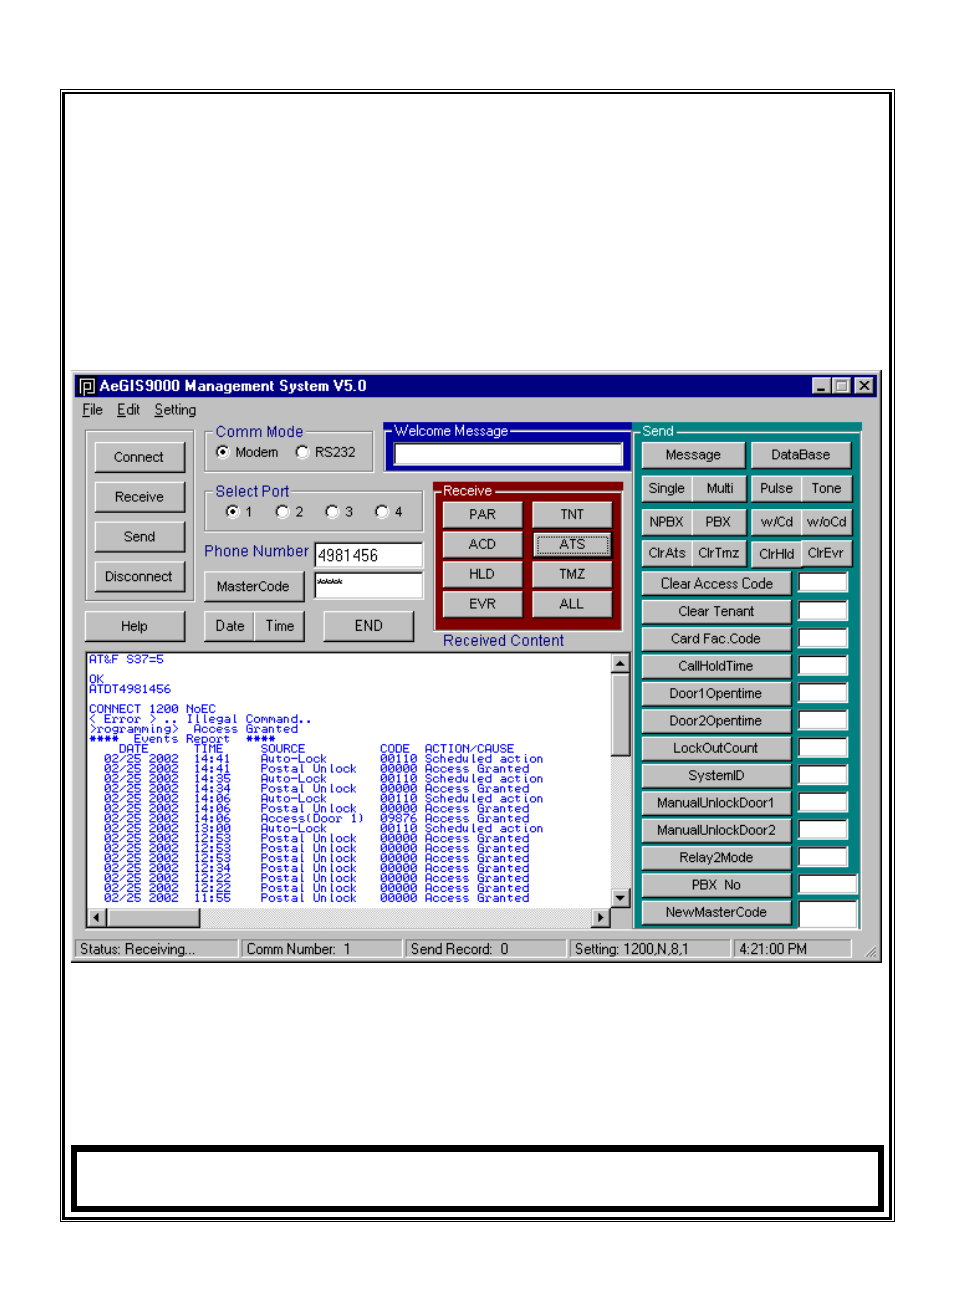
Task: Click the PBX button beside NPBX
Action: (x=719, y=522)
